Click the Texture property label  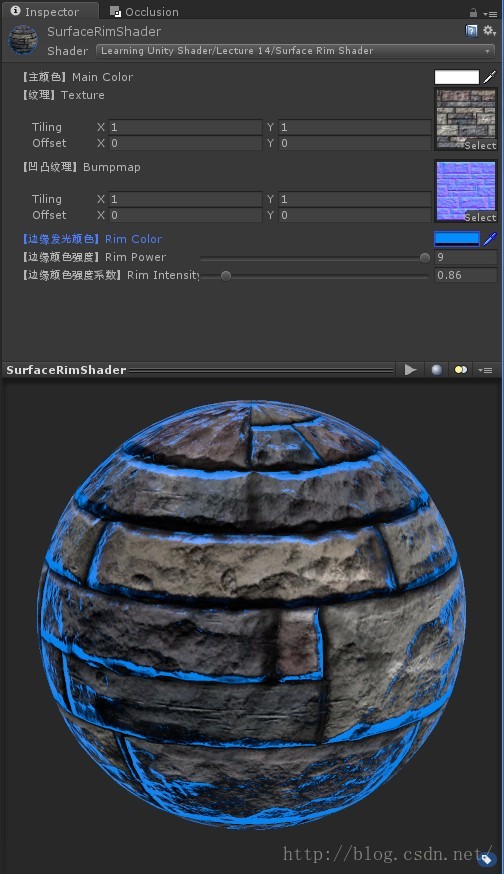tap(64, 95)
